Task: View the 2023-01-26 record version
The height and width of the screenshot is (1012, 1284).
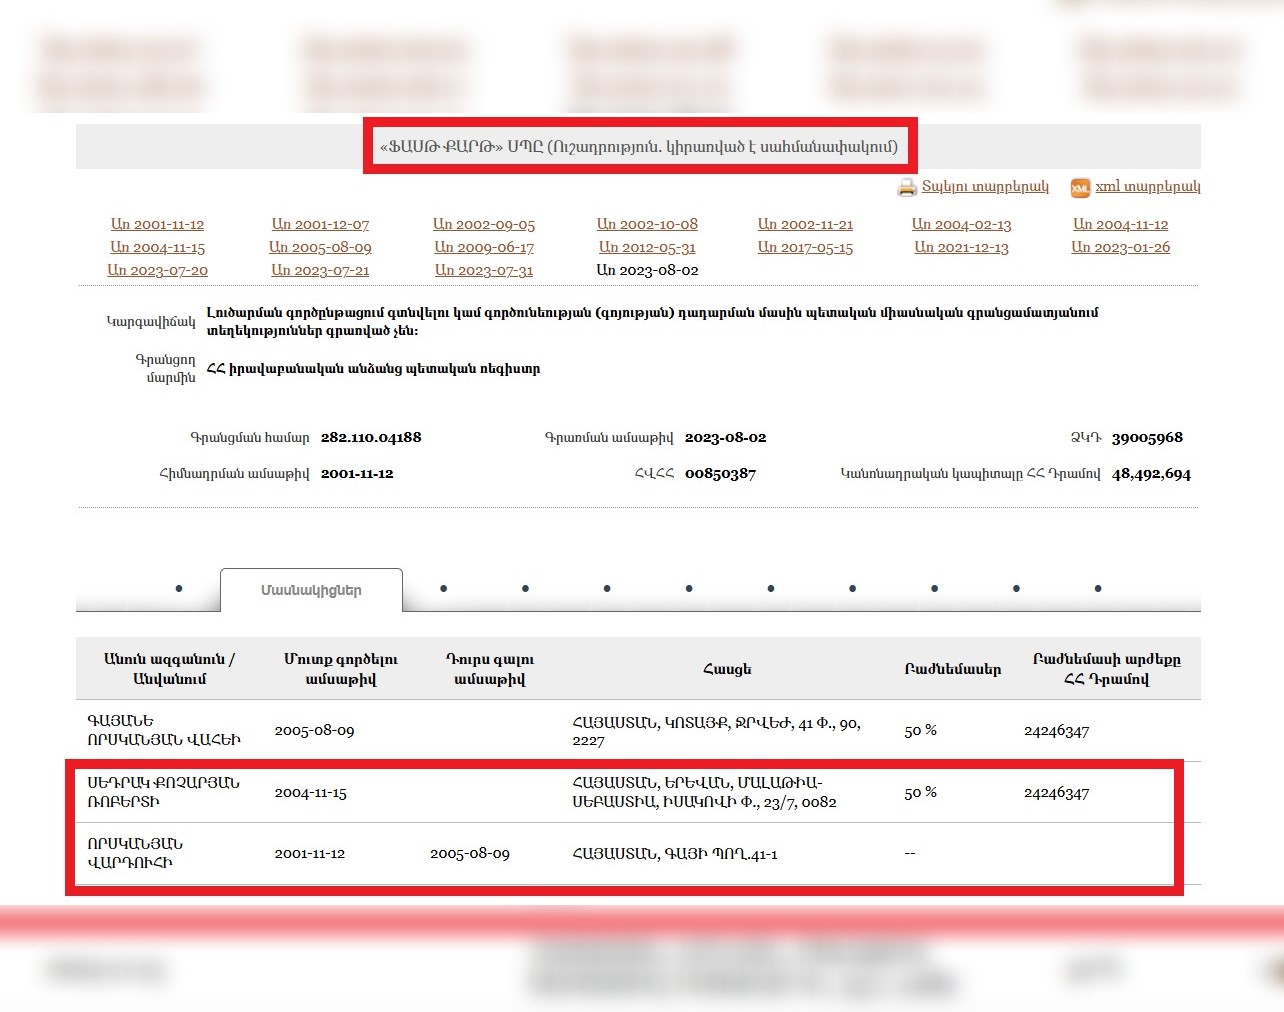Action: coord(1120,248)
